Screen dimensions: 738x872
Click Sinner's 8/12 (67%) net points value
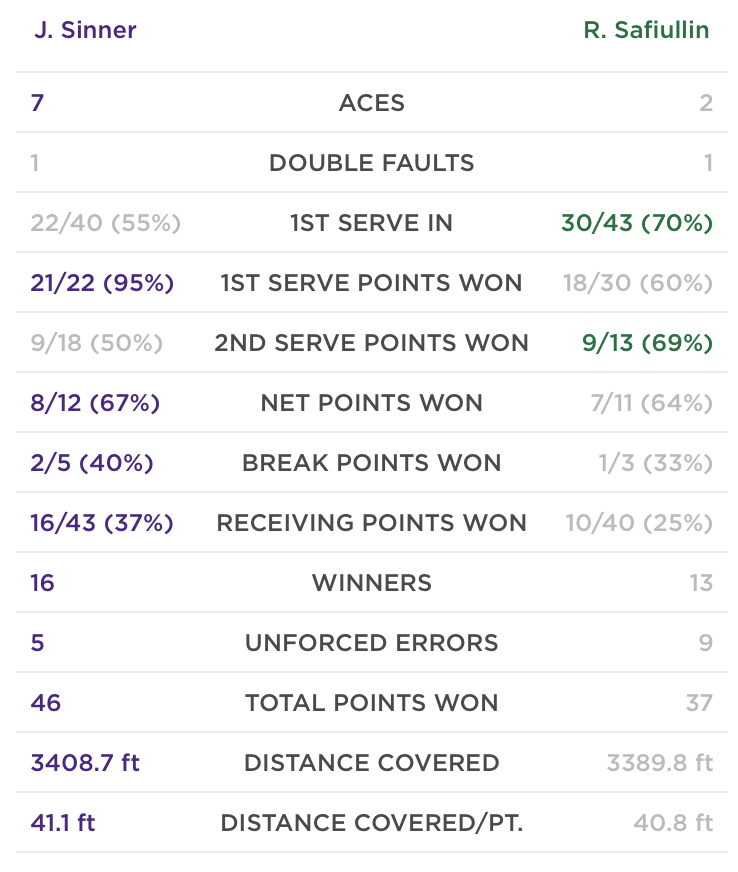coord(95,403)
